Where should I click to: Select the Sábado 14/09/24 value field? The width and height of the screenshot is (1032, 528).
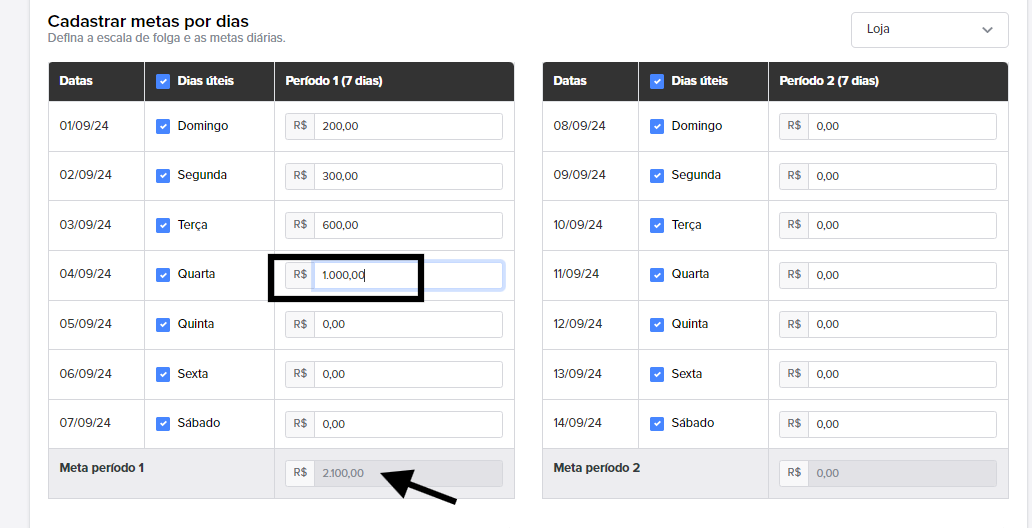pyautogui.click(x=902, y=424)
